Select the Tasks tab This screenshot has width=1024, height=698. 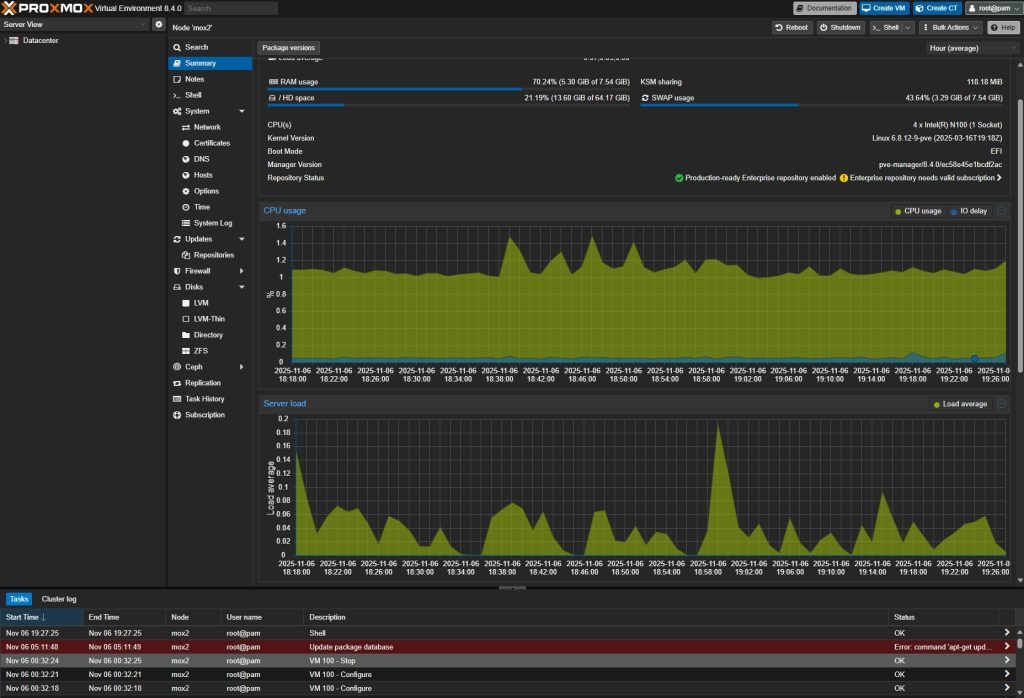19,599
